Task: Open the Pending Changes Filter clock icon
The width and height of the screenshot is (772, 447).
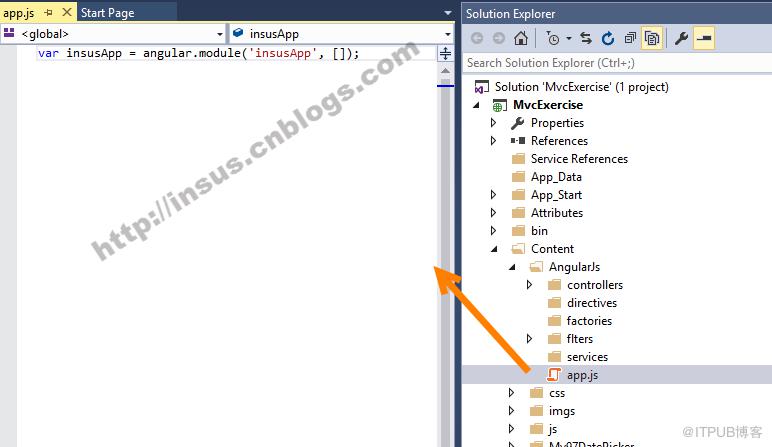Action: (x=552, y=38)
